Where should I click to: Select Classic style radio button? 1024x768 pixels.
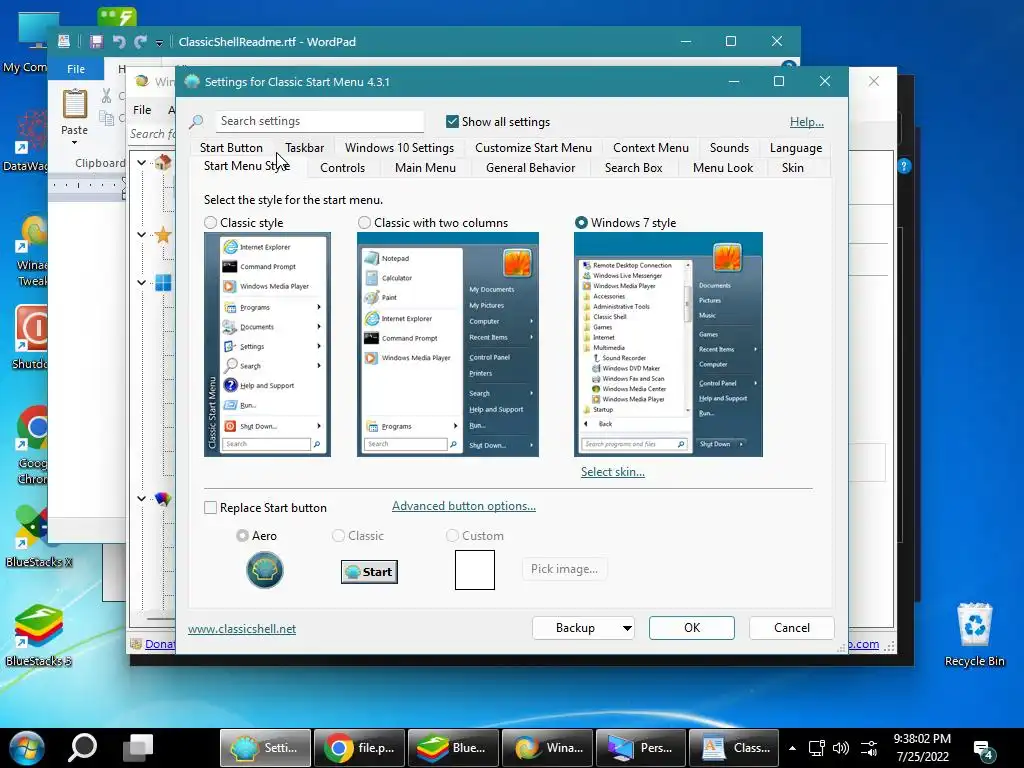pyautogui.click(x=210, y=223)
